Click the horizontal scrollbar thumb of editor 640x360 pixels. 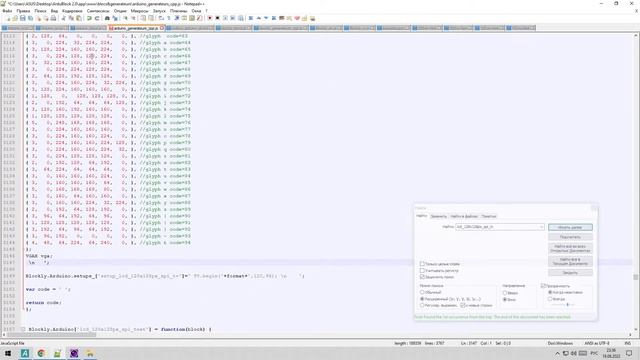51,335
